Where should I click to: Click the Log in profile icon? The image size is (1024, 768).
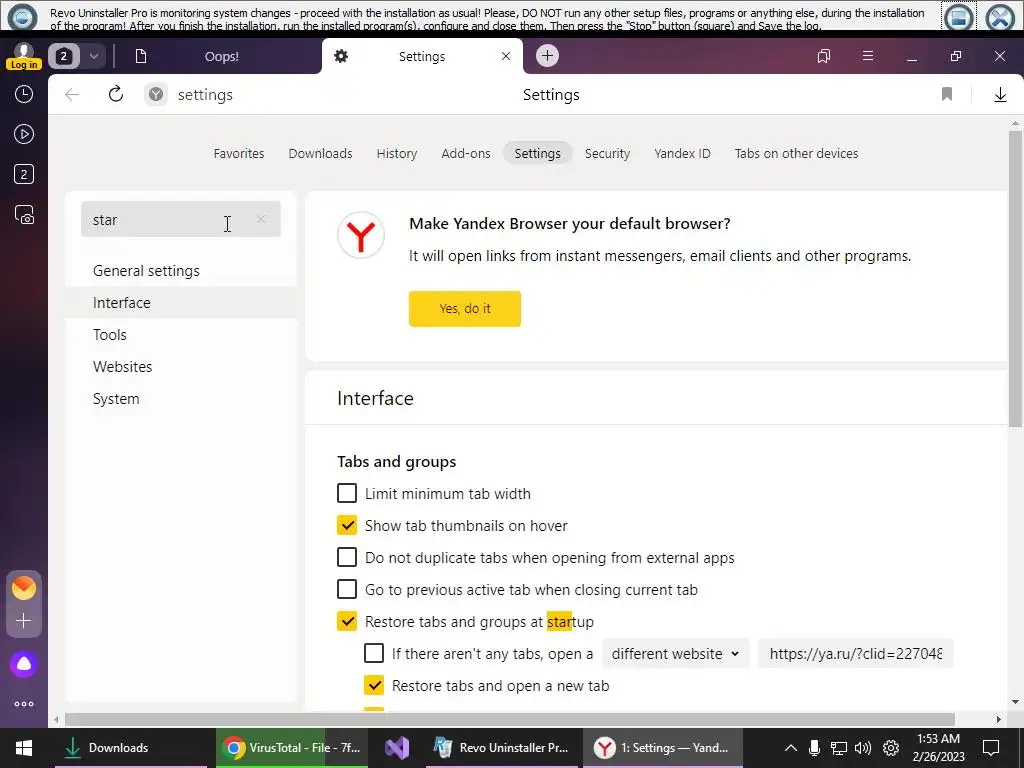(24, 56)
